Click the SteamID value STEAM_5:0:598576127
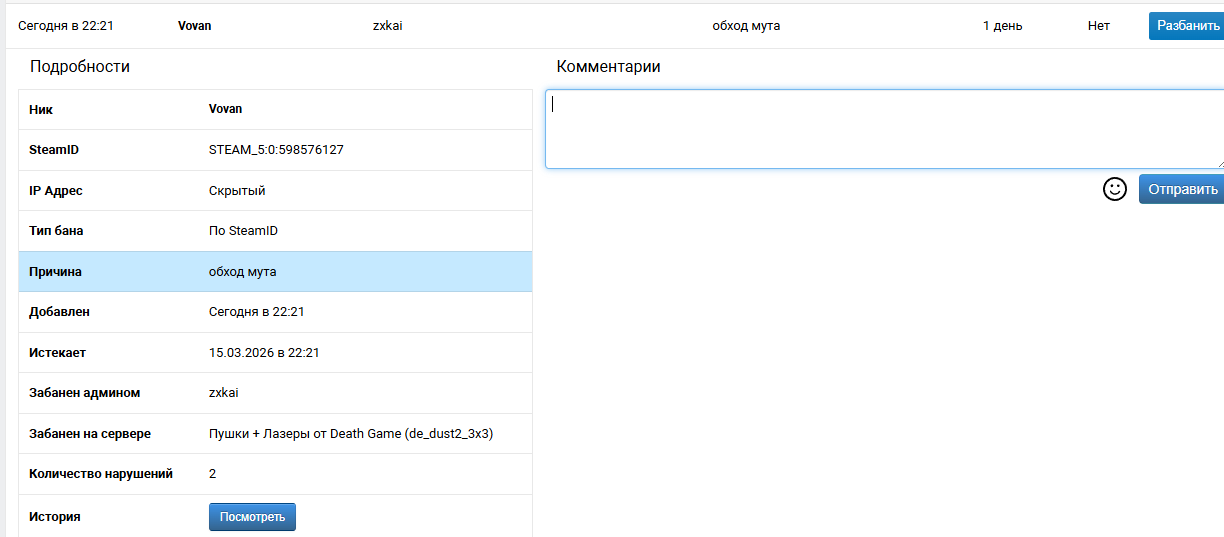 click(x=276, y=150)
